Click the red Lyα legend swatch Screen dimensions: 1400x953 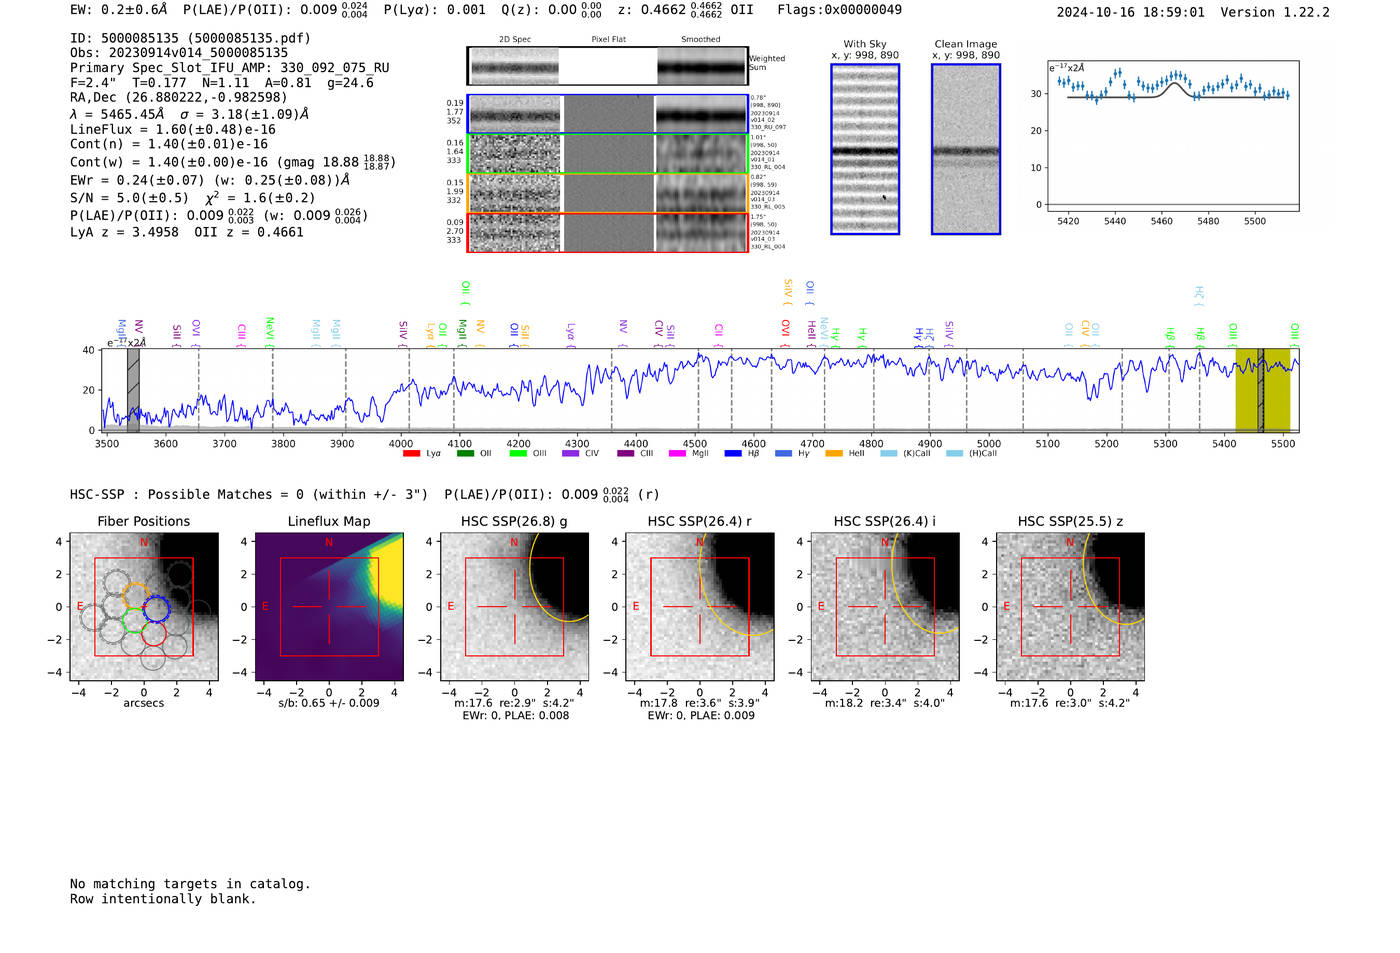(x=411, y=454)
